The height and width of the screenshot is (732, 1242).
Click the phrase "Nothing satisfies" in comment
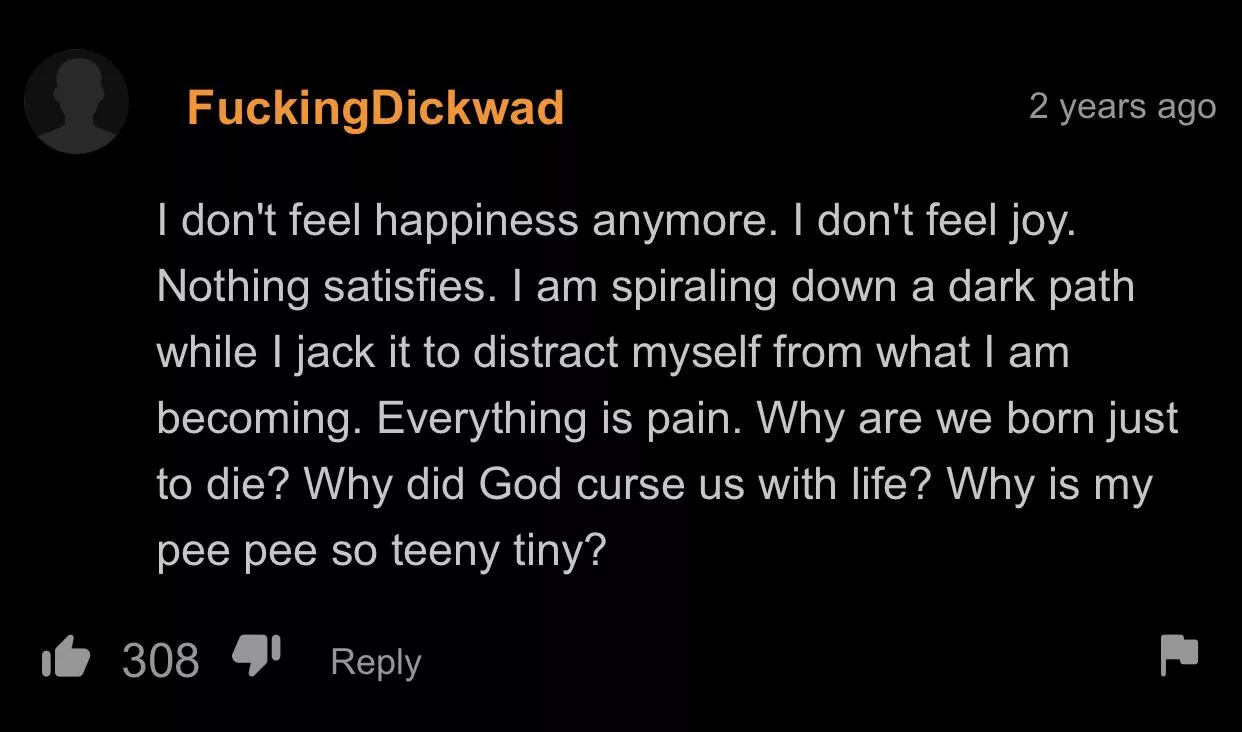321,287
